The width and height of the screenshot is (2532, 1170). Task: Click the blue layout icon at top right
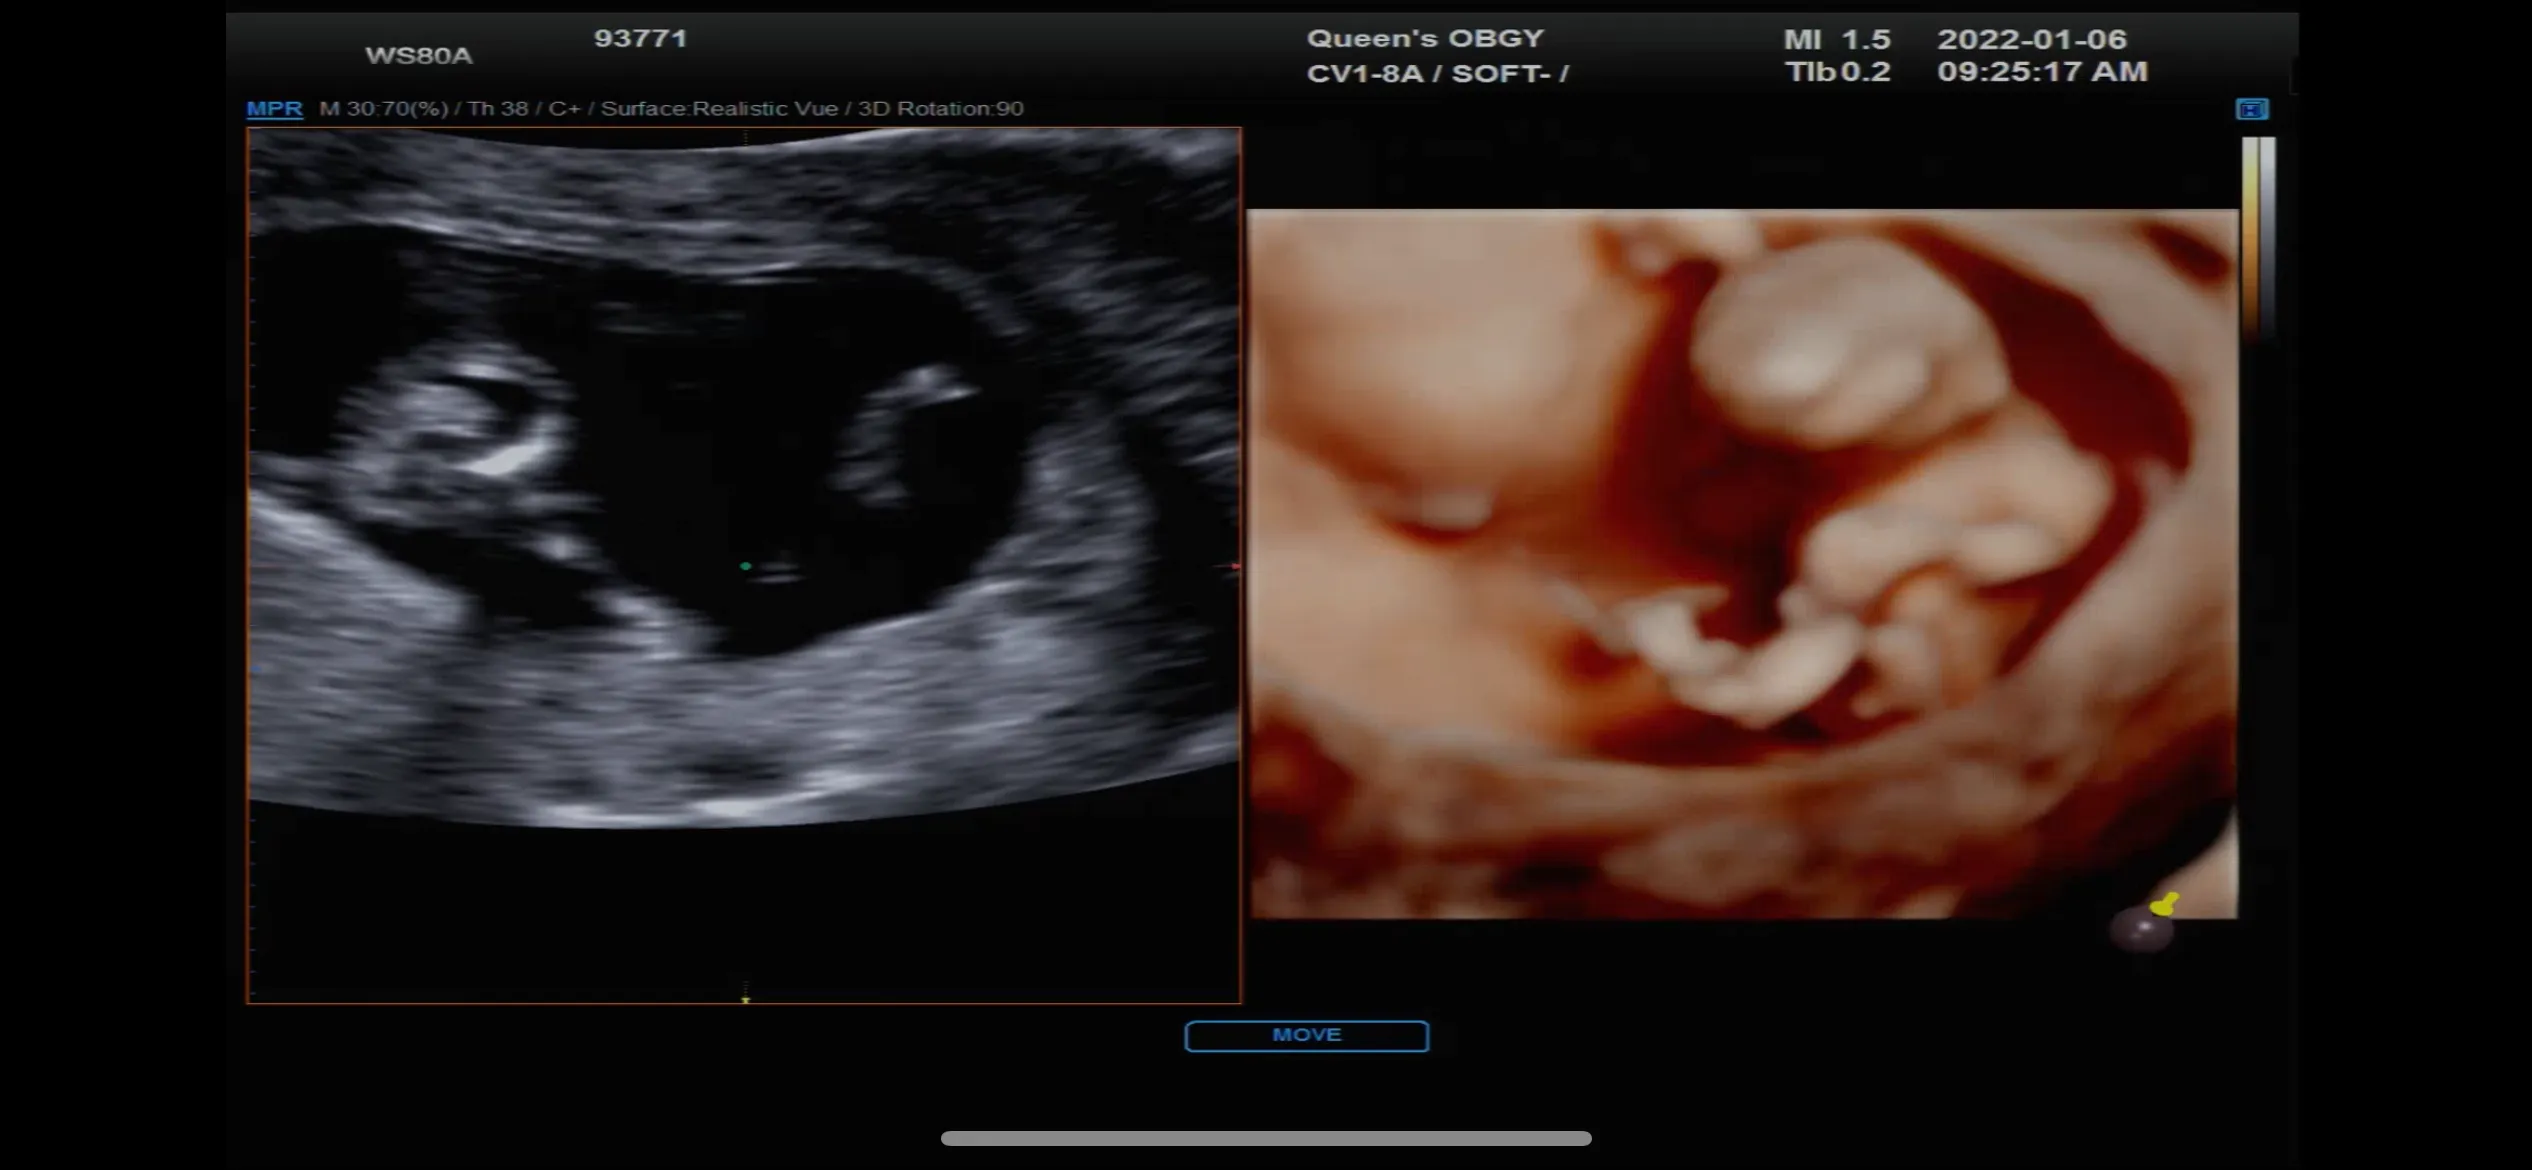coord(2252,109)
